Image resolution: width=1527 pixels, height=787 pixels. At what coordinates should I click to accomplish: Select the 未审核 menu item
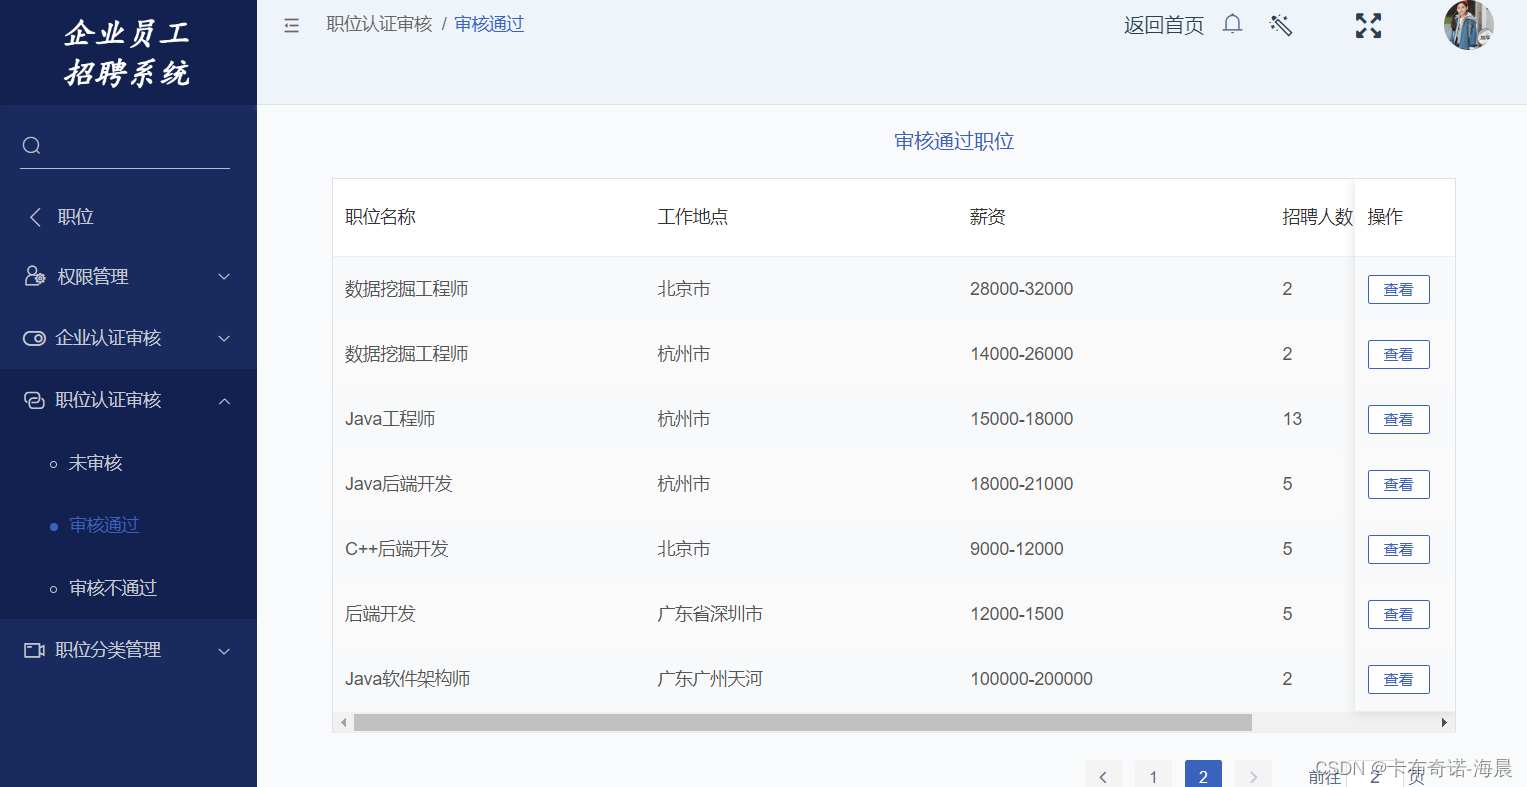click(x=95, y=463)
